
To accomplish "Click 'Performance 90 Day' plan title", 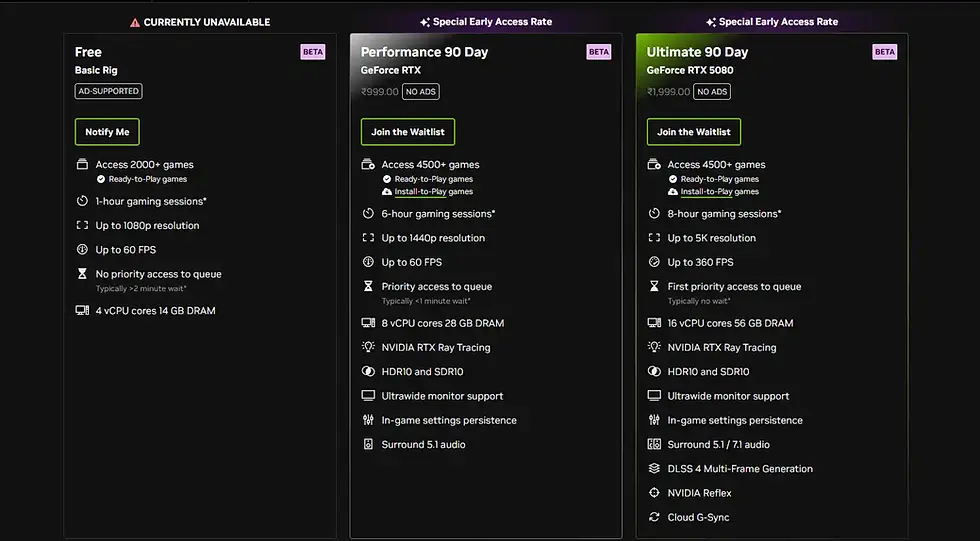I will point(424,52).
